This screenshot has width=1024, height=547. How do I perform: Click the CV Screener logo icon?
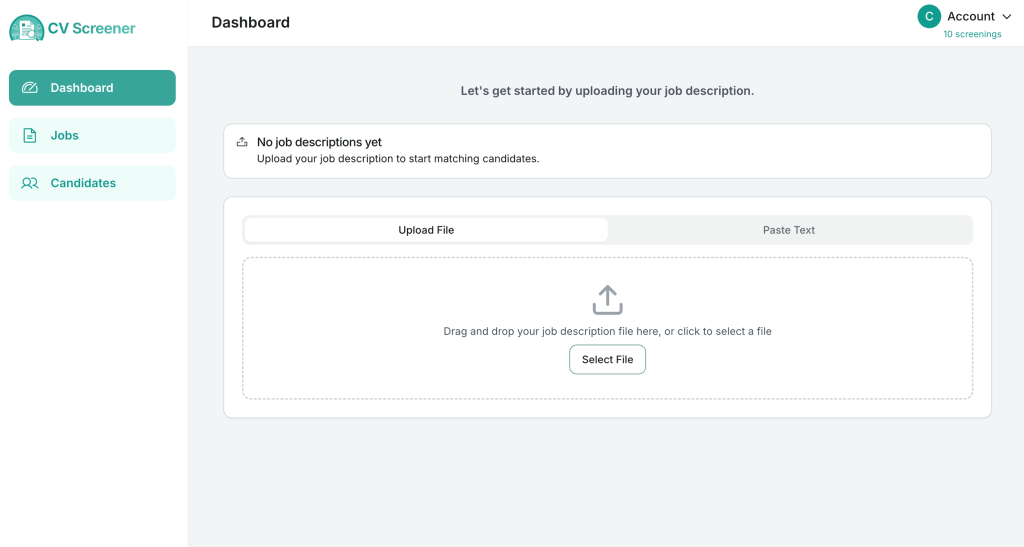pos(26,28)
